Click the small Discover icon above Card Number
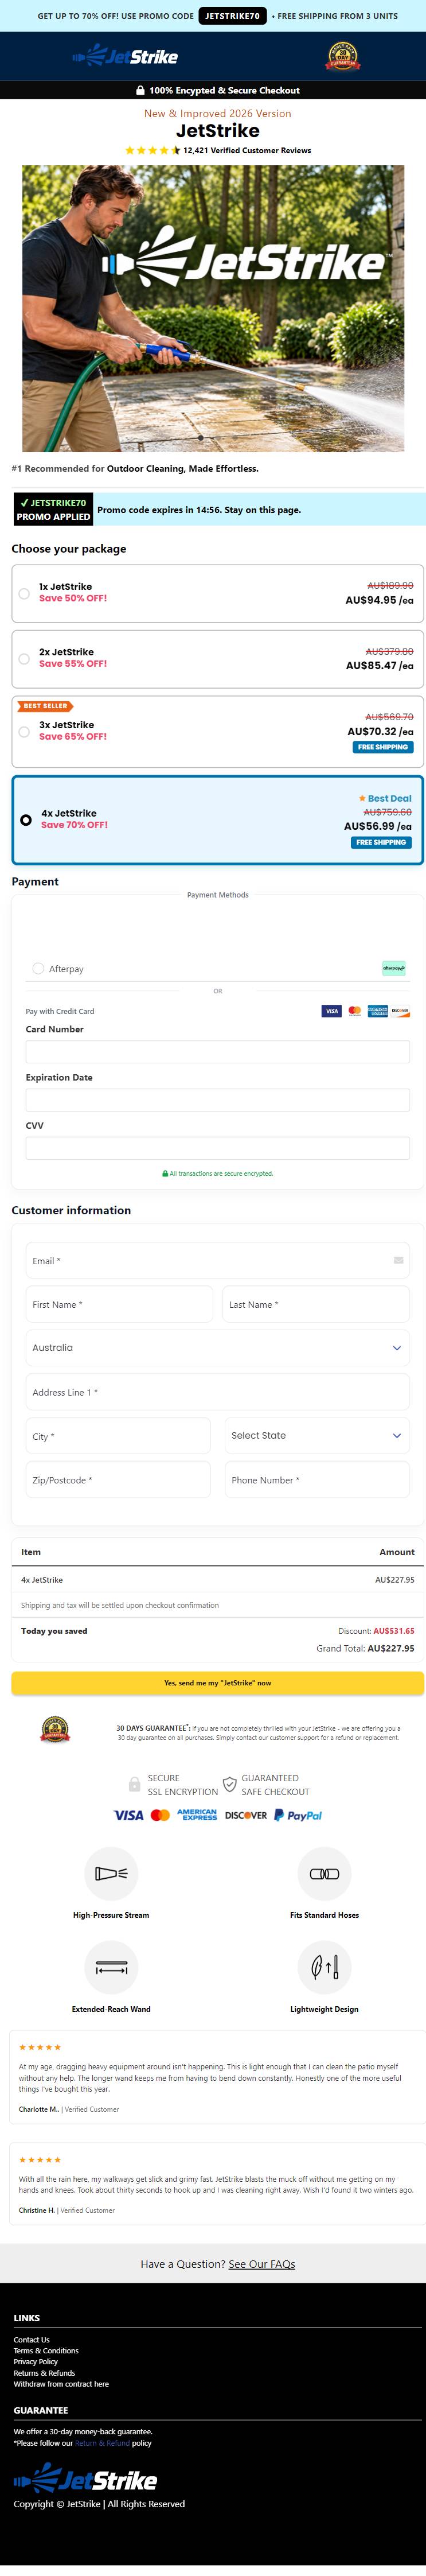Viewport: 426px width, 2576px height. [x=400, y=1011]
